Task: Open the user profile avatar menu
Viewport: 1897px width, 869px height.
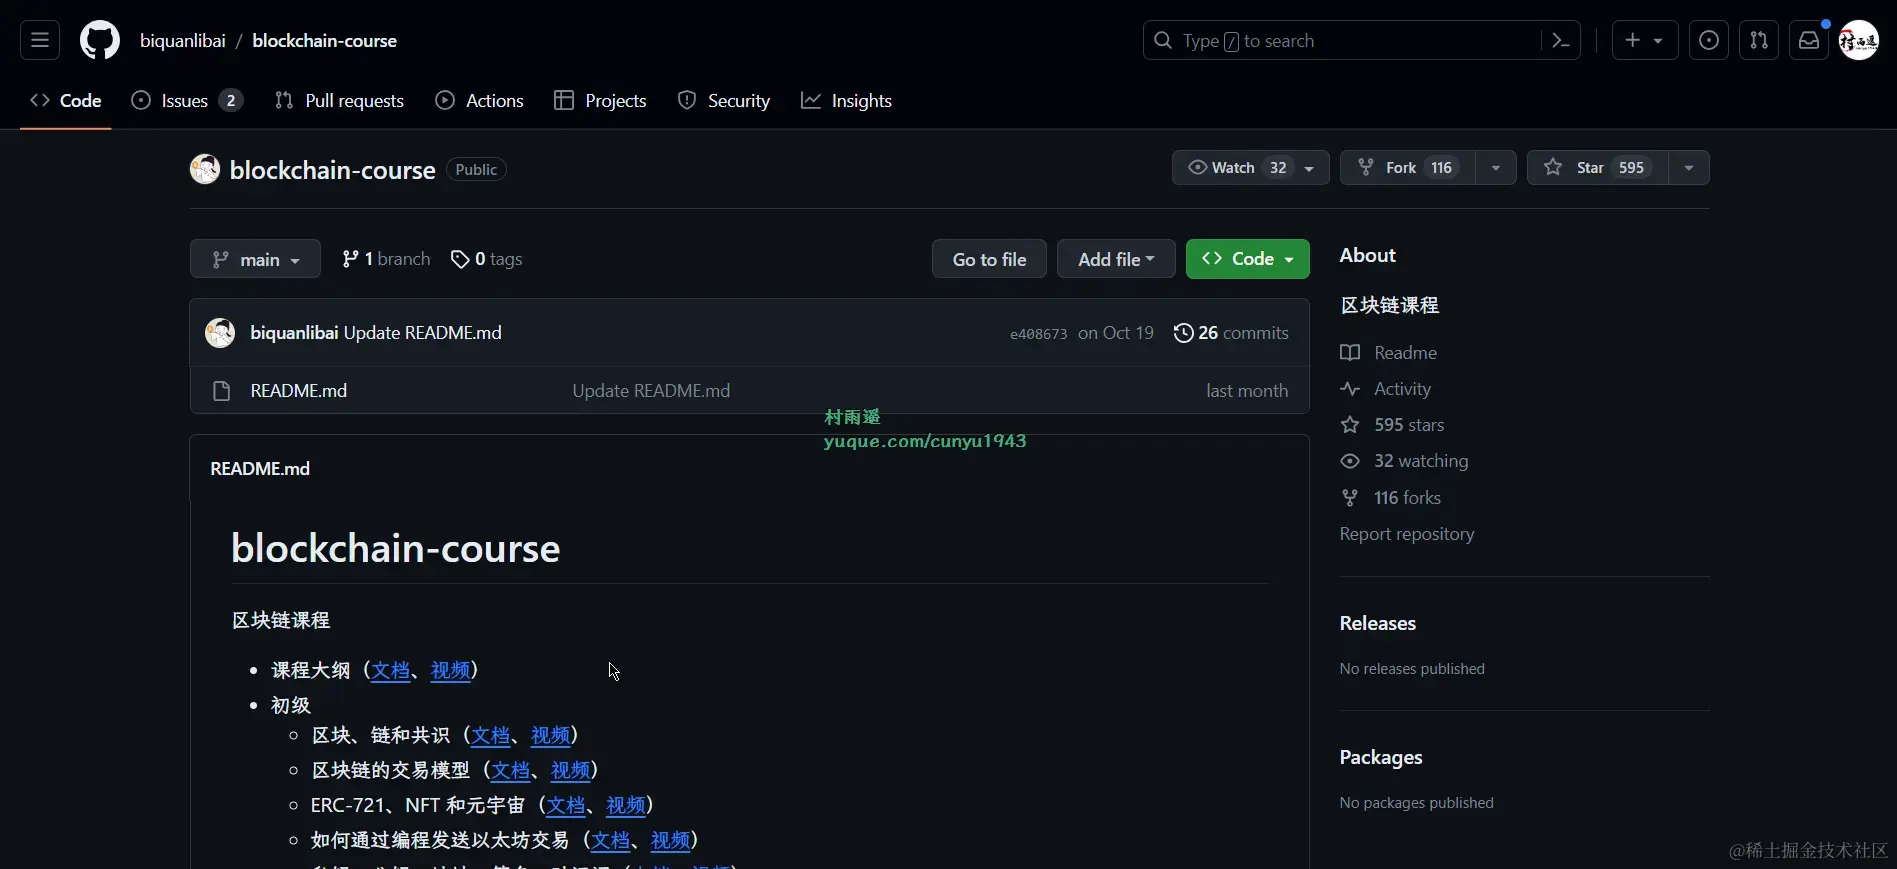Action: pyautogui.click(x=1859, y=41)
